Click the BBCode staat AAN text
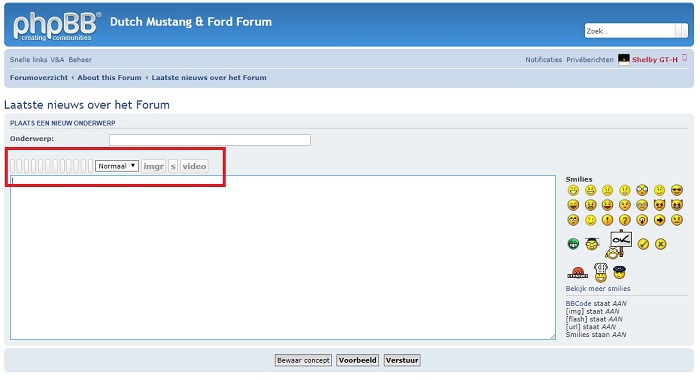 tap(596, 303)
